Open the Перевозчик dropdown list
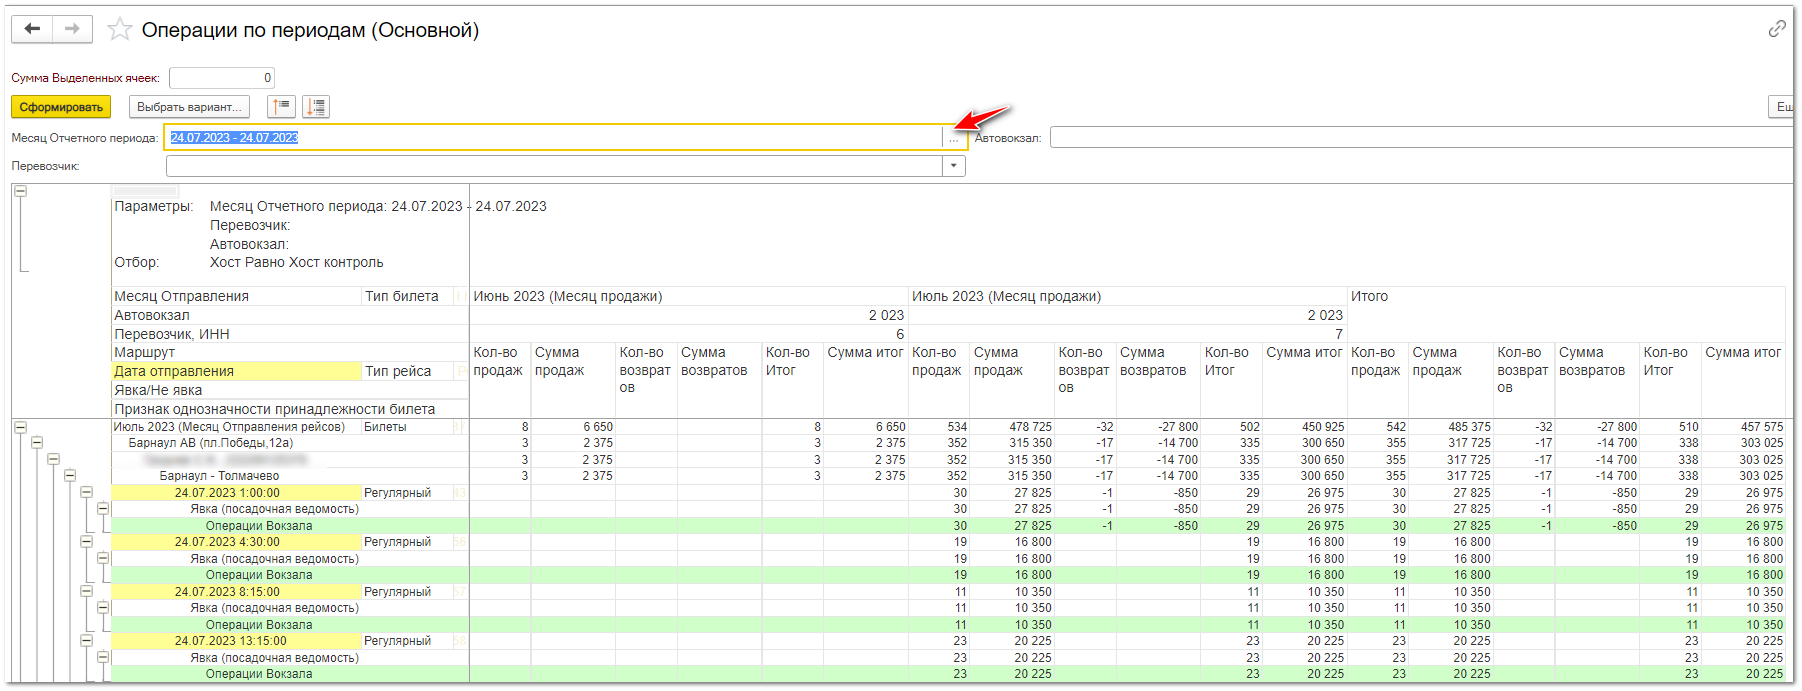Screen dimensions: 1802x691 (x=954, y=166)
